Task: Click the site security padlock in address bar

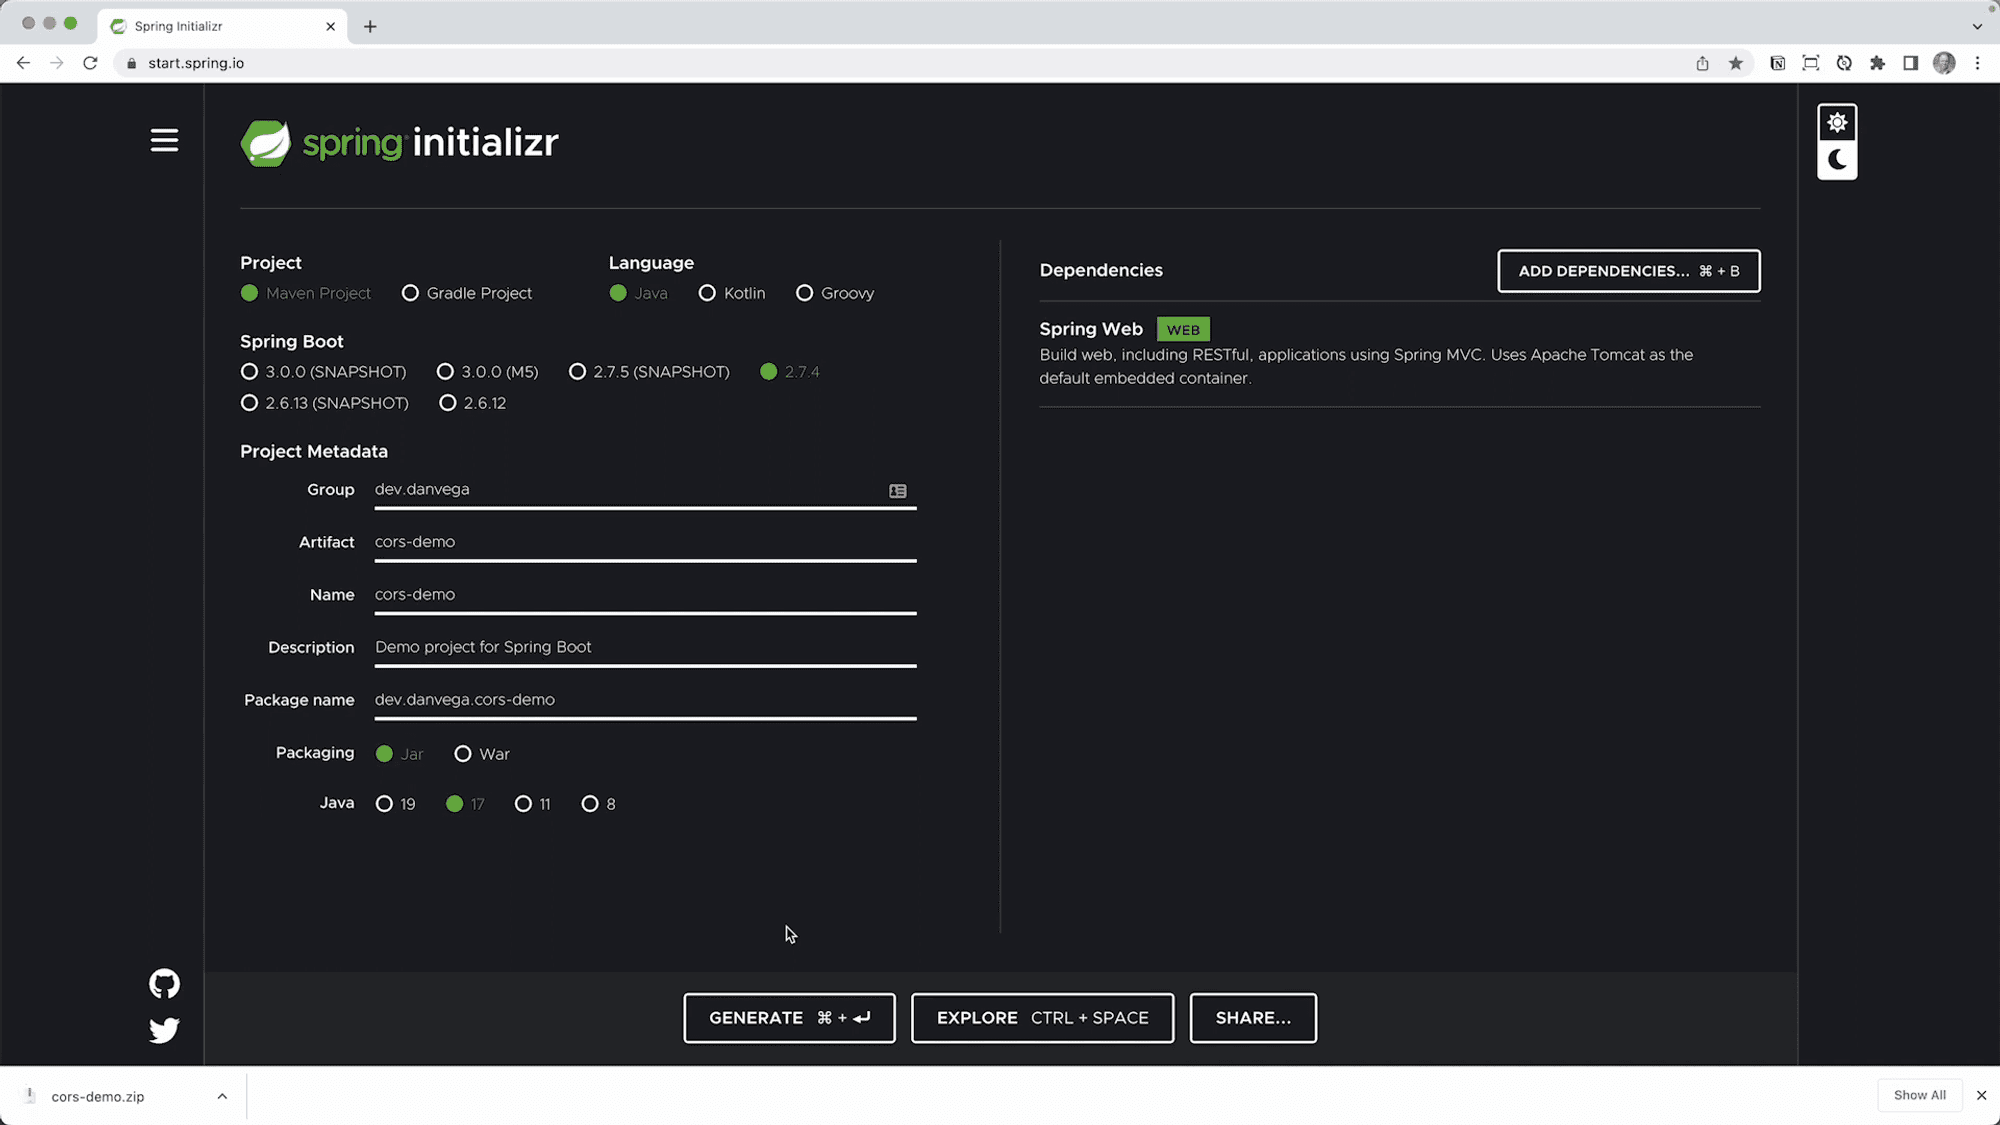Action: click(130, 62)
